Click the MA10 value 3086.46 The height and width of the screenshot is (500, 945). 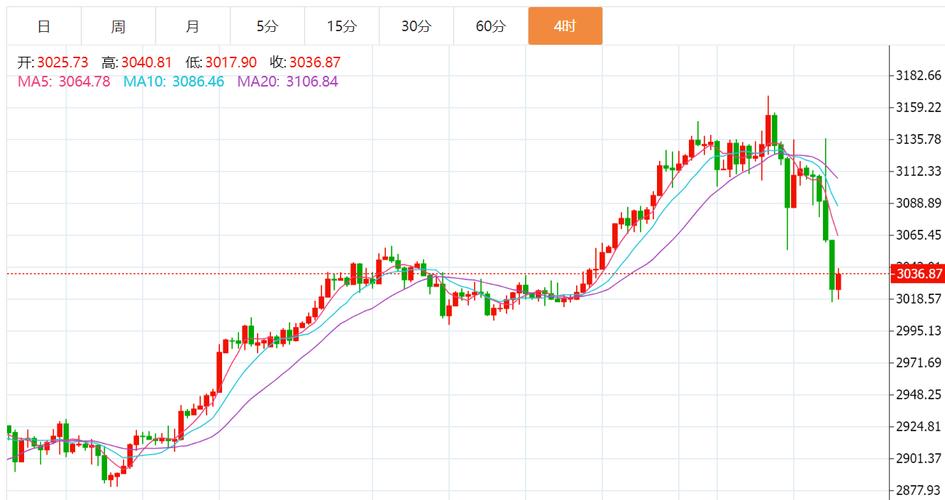point(198,81)
